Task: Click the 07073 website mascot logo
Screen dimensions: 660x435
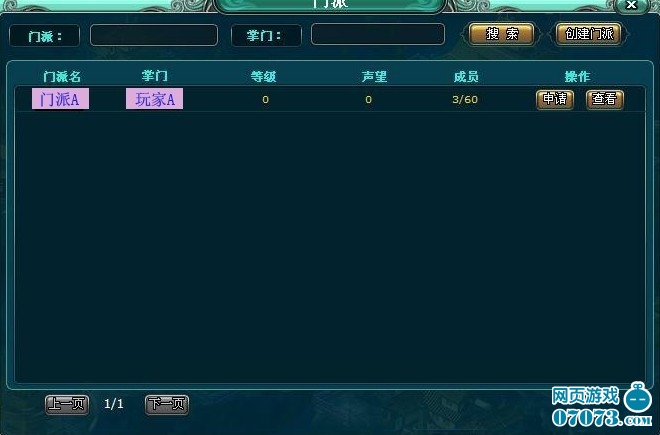Action: (x=638, y=397)
